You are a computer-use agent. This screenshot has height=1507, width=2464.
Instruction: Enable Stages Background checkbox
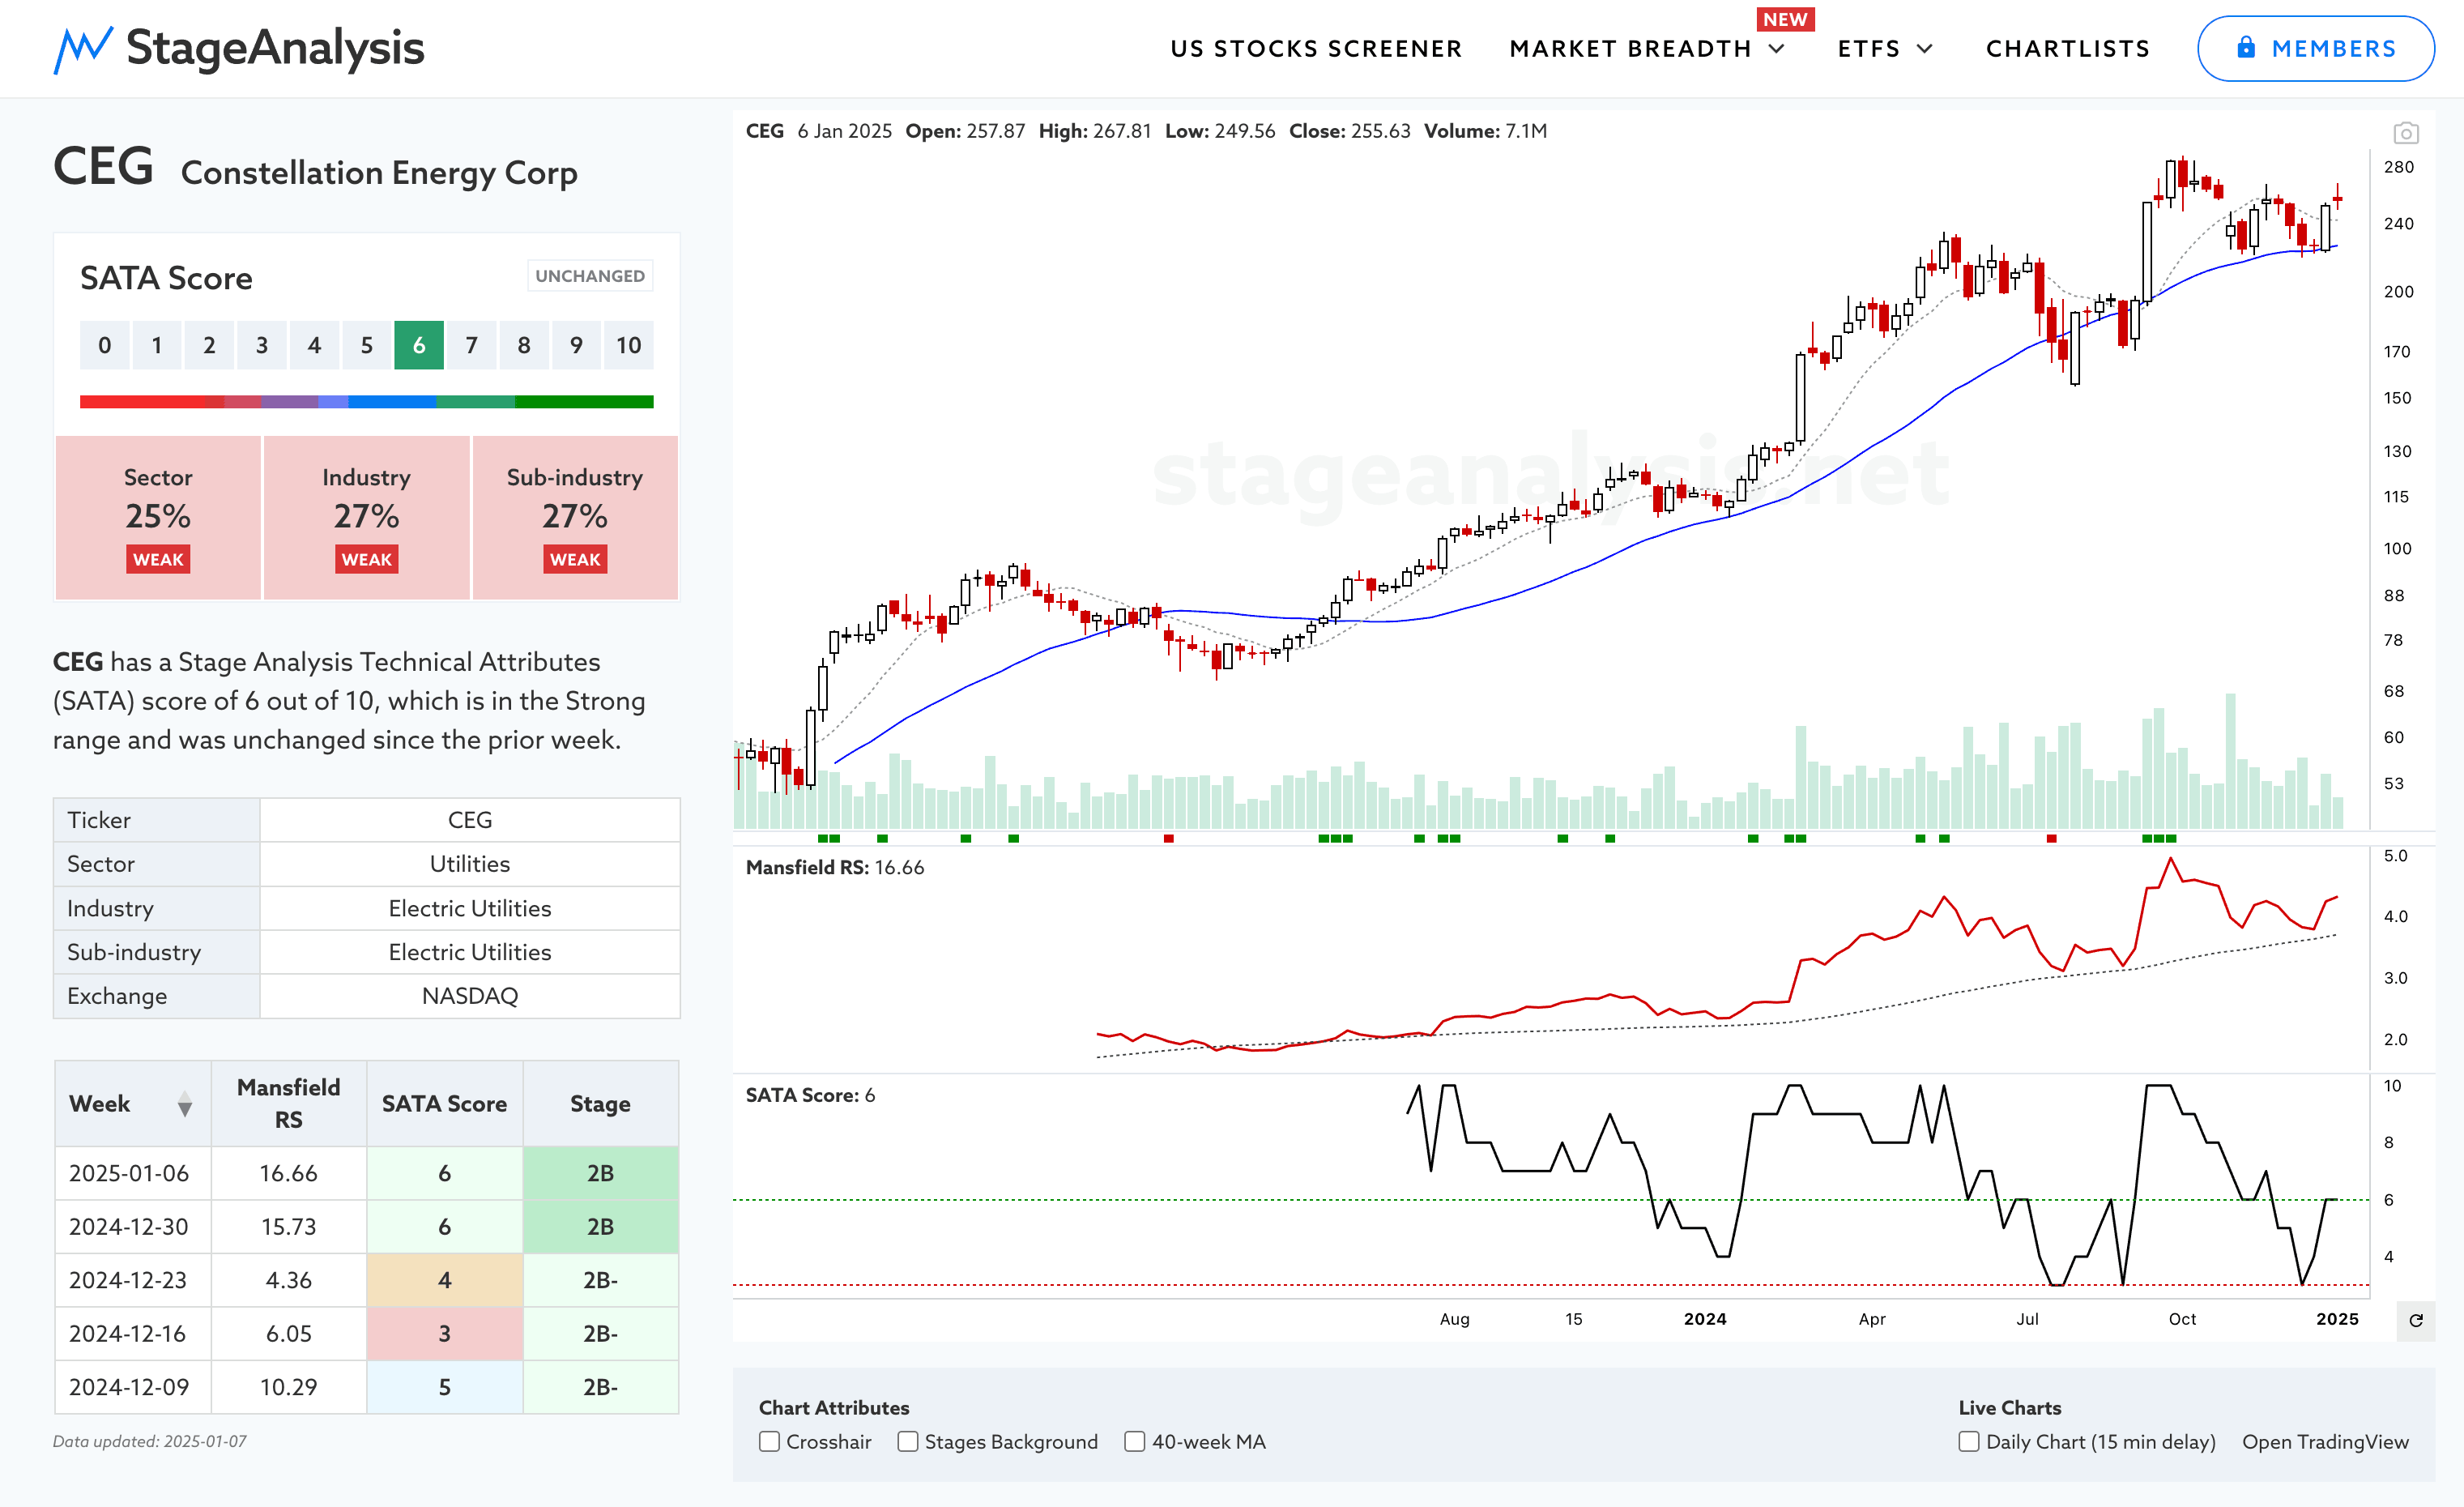pos(907,1441)
